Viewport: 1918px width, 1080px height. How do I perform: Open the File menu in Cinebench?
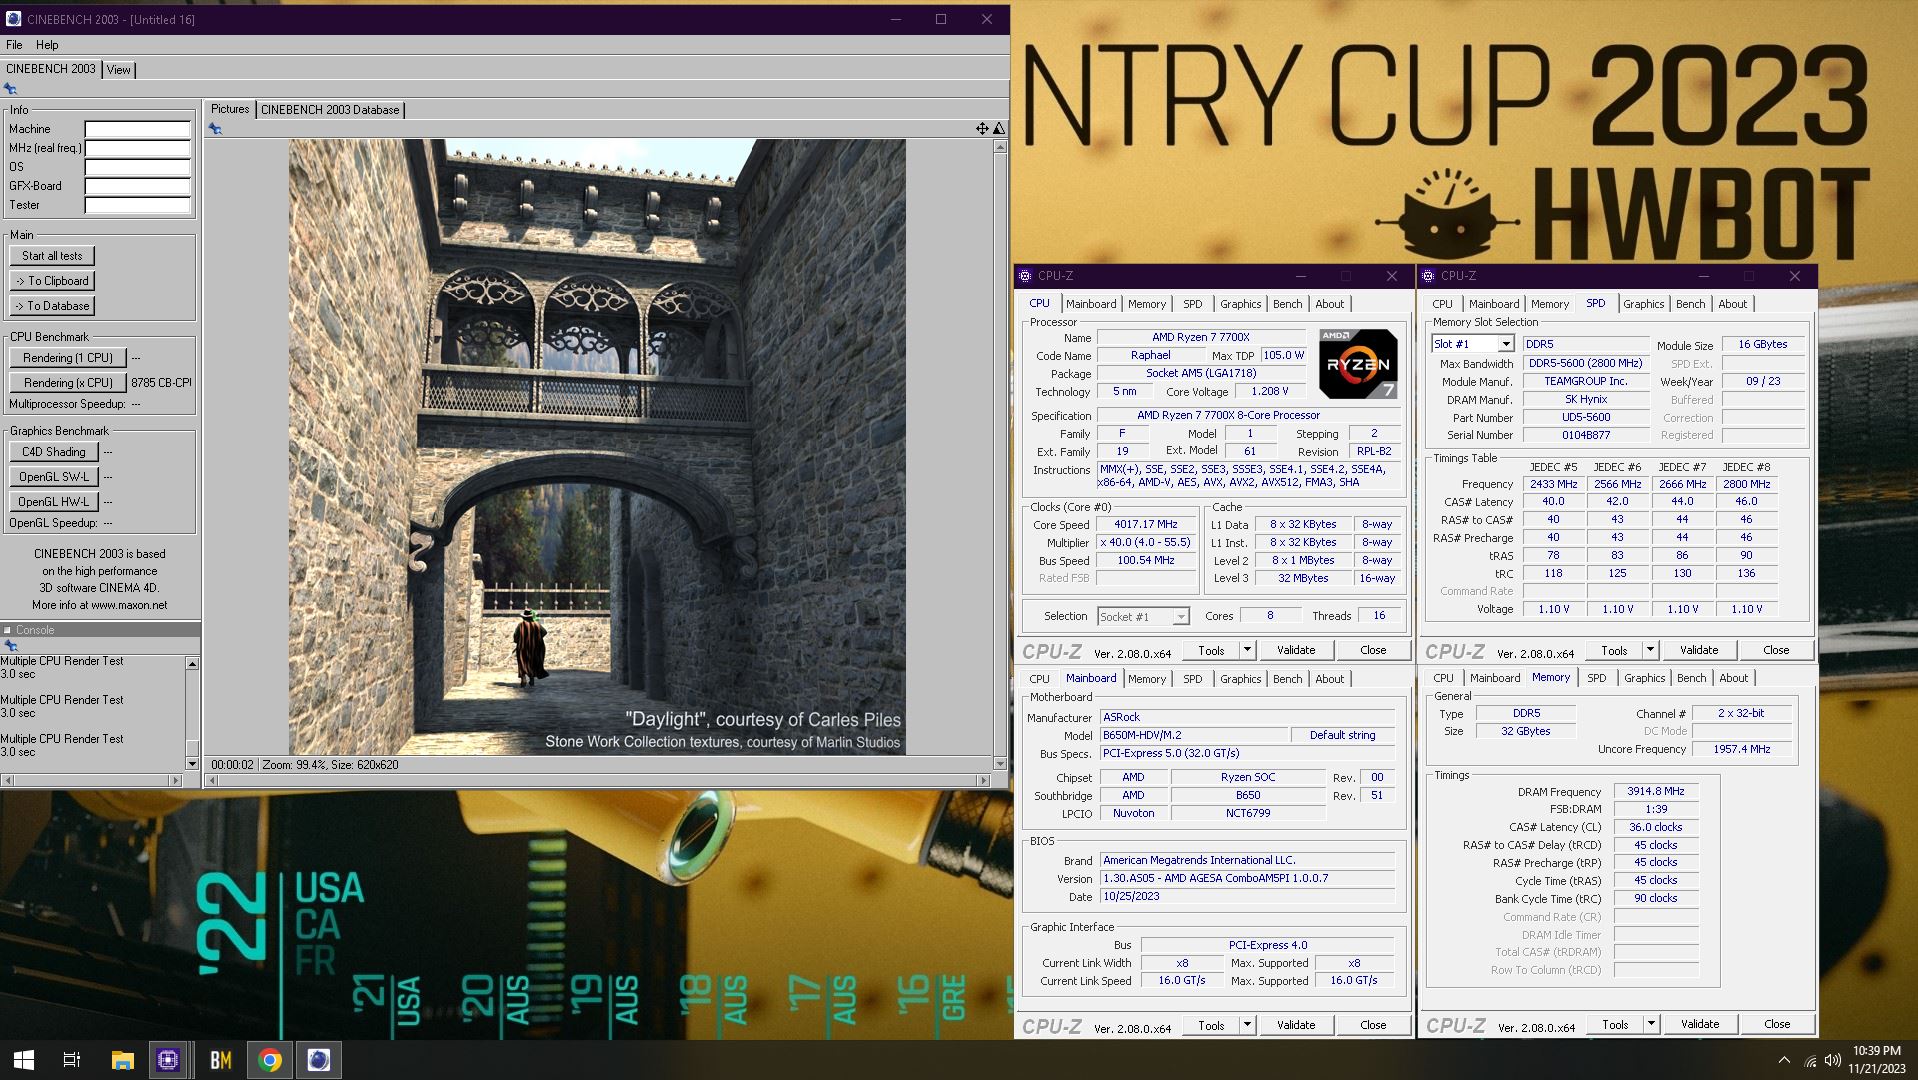click(14, 45)
